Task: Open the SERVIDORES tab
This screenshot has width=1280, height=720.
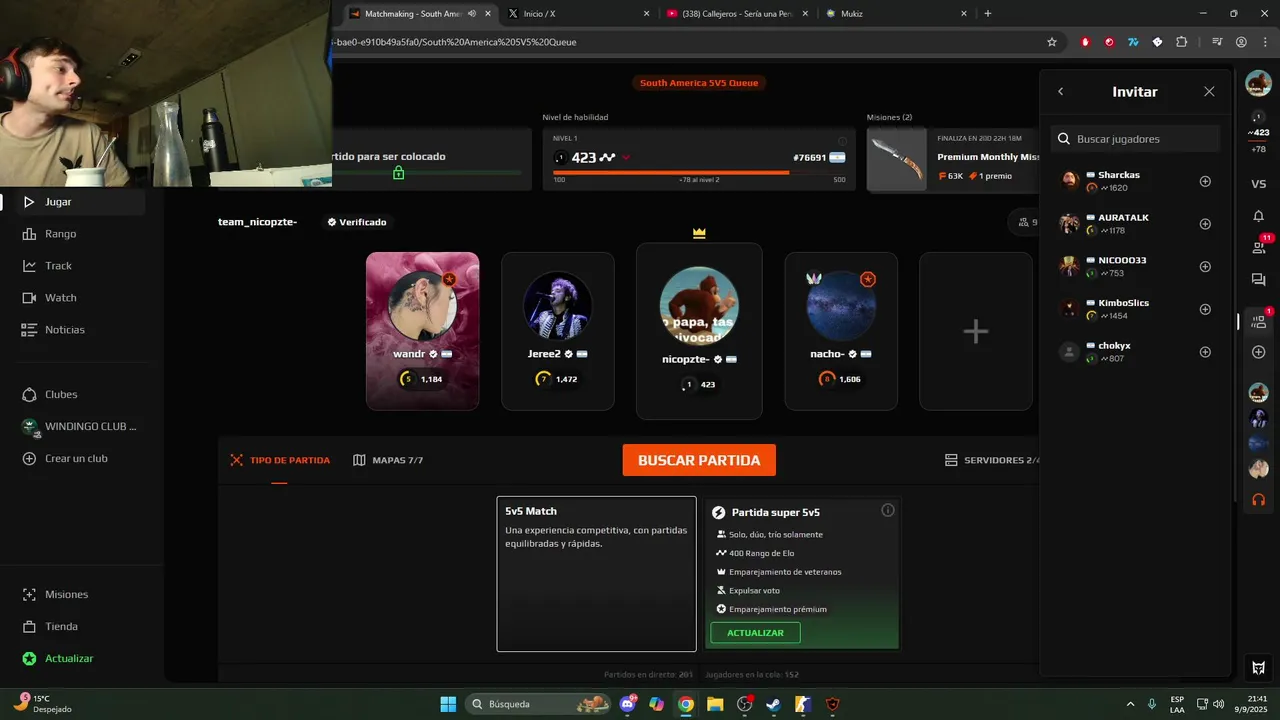Action: [993, 460]
